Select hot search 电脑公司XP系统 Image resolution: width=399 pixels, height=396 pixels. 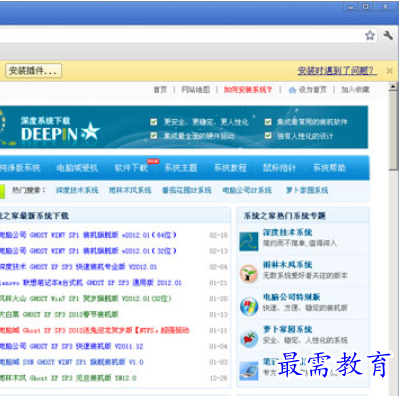[247, 190]
